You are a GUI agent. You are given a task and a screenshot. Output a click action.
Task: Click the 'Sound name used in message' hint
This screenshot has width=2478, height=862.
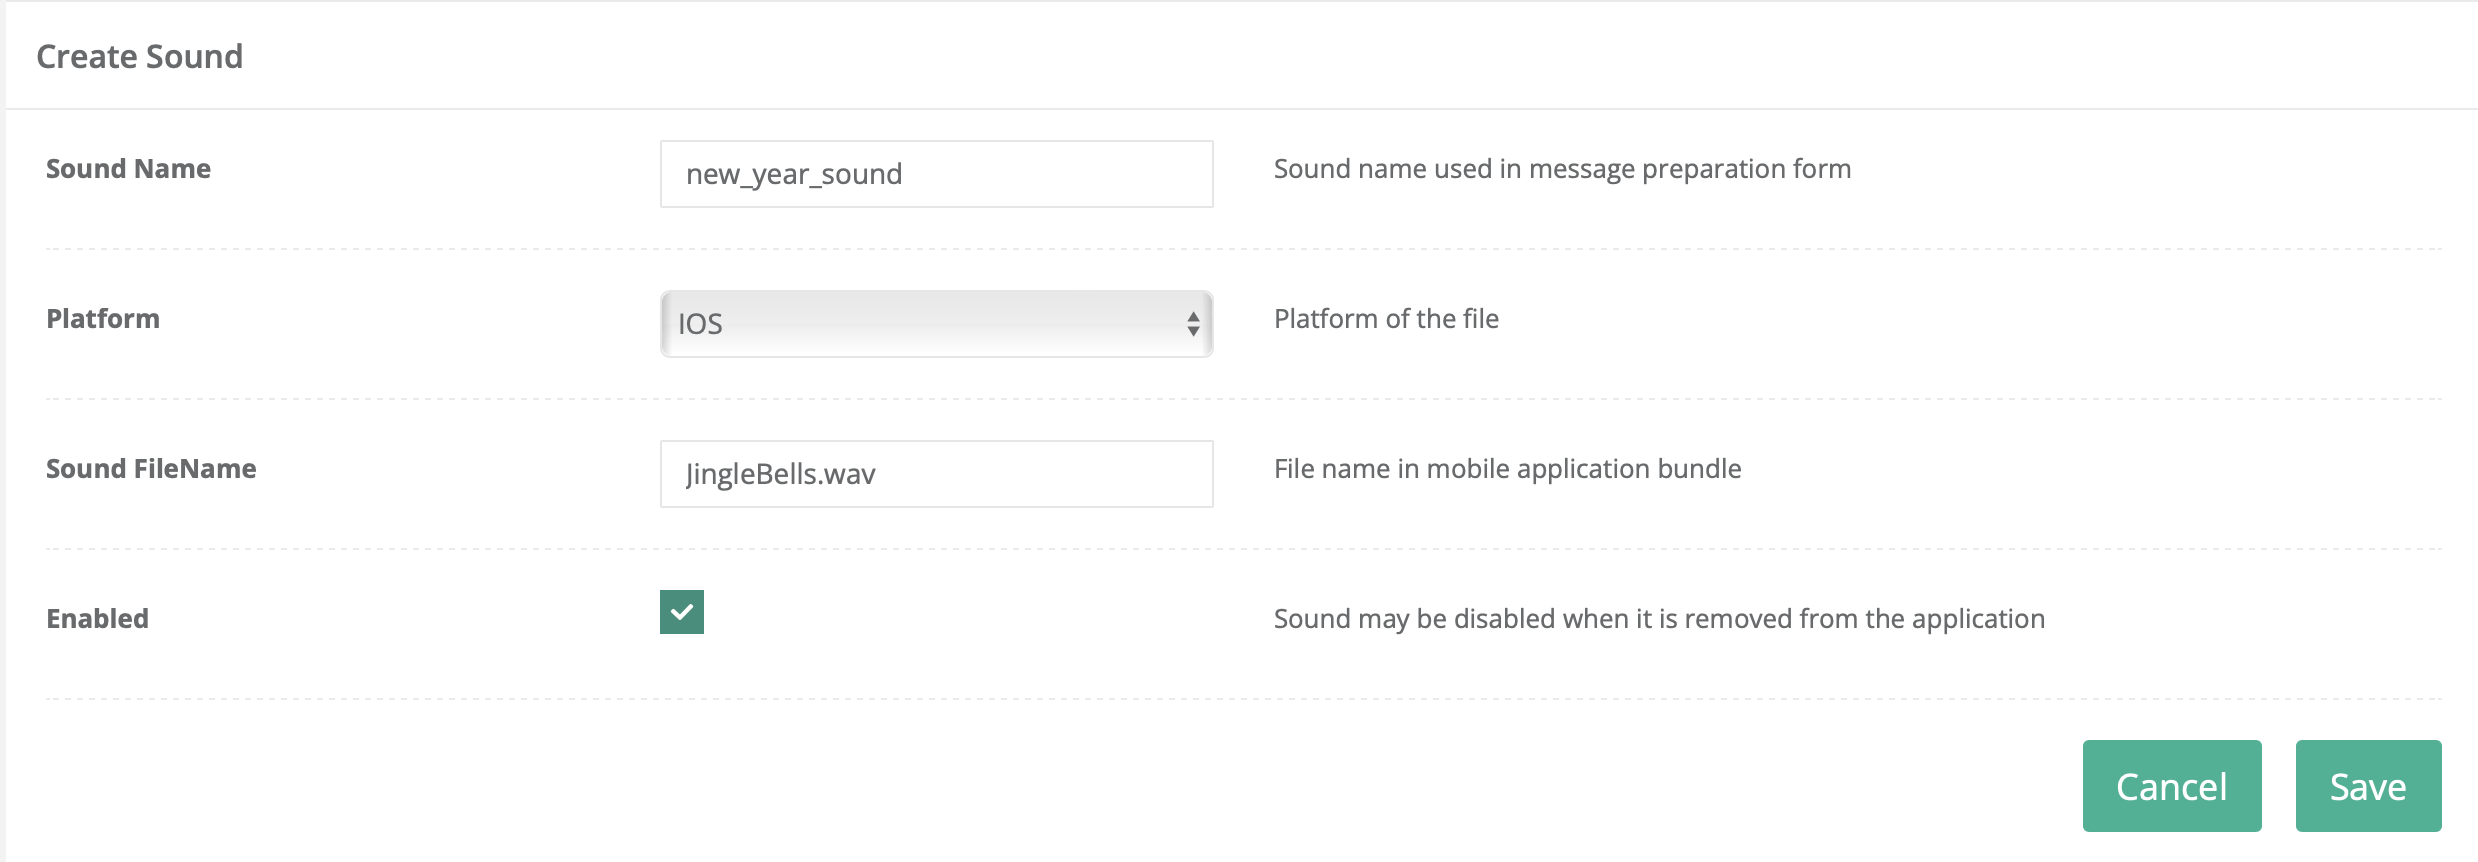click(x=1561, y=169)
